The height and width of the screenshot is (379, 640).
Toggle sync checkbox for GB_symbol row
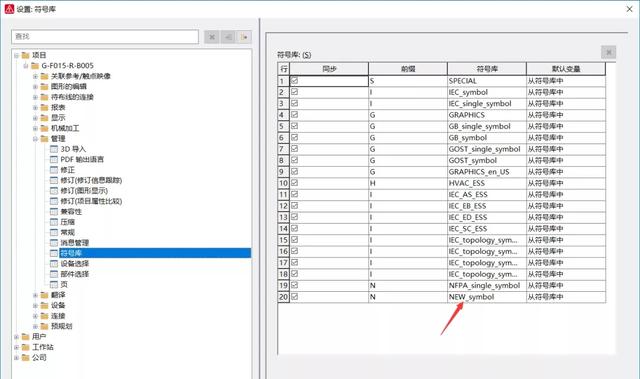coord(294,137)
